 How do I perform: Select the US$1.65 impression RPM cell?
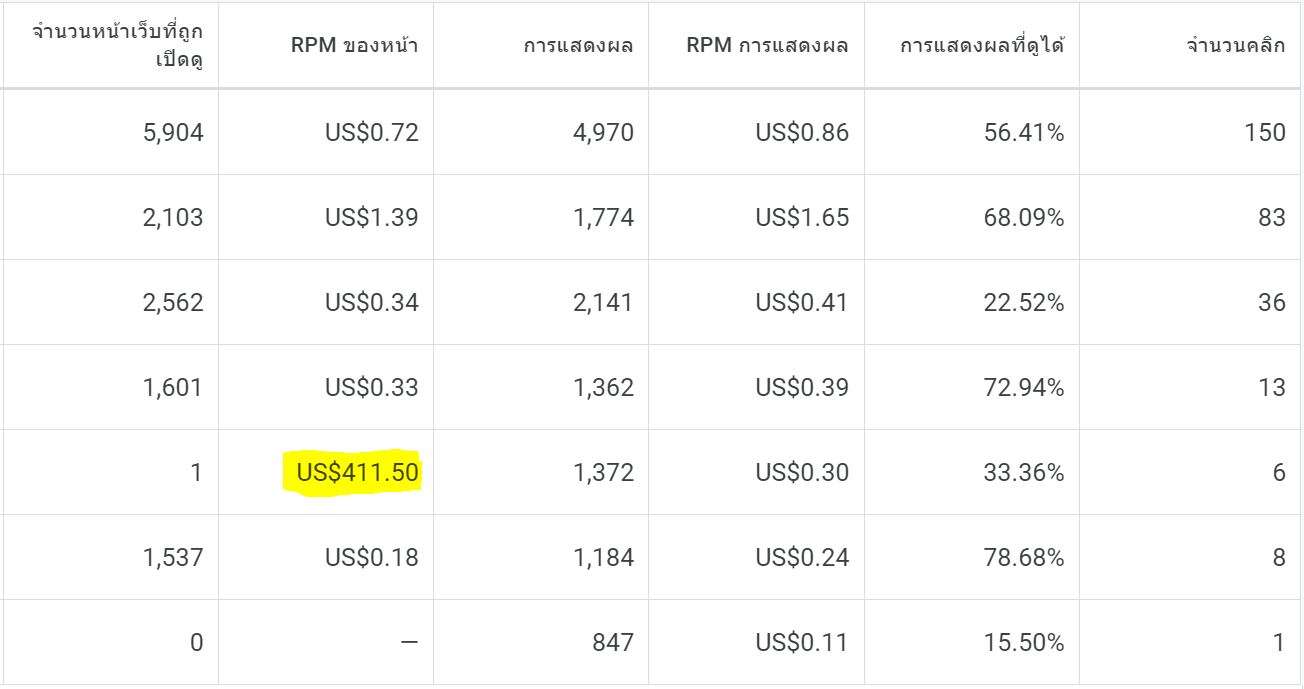point(802,217)
